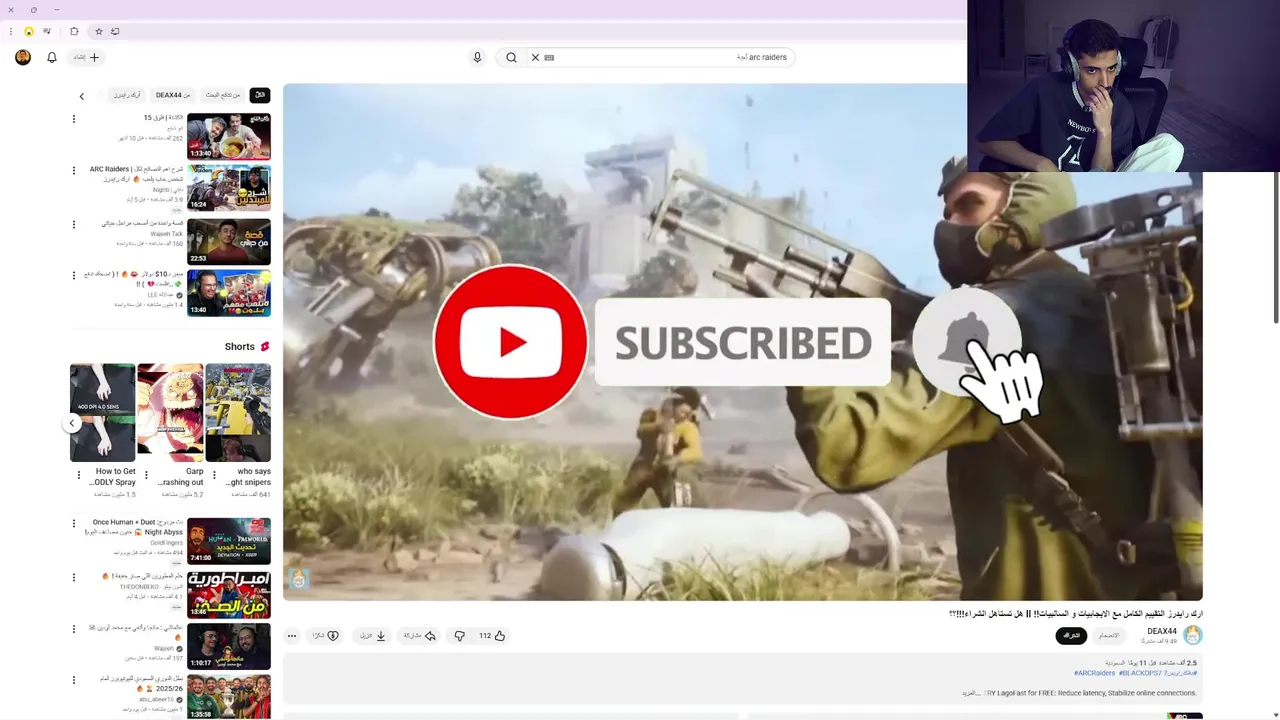Click the 'Shorts' section heading text
The width and height of the screenshot is (1280, 720).
(x=240, y=347)
